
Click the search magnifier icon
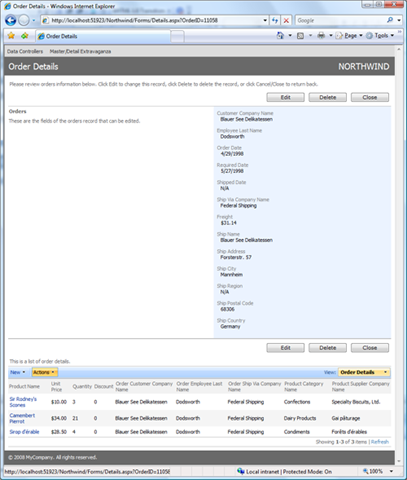click(390, 20)
